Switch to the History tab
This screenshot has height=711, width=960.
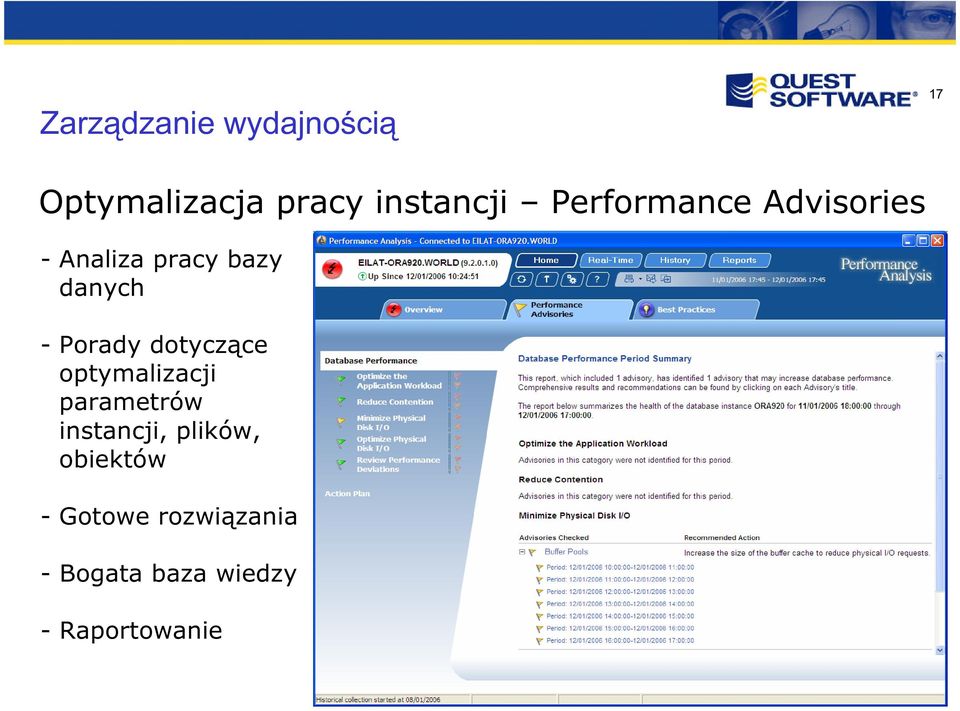click(x=675, y=260)
